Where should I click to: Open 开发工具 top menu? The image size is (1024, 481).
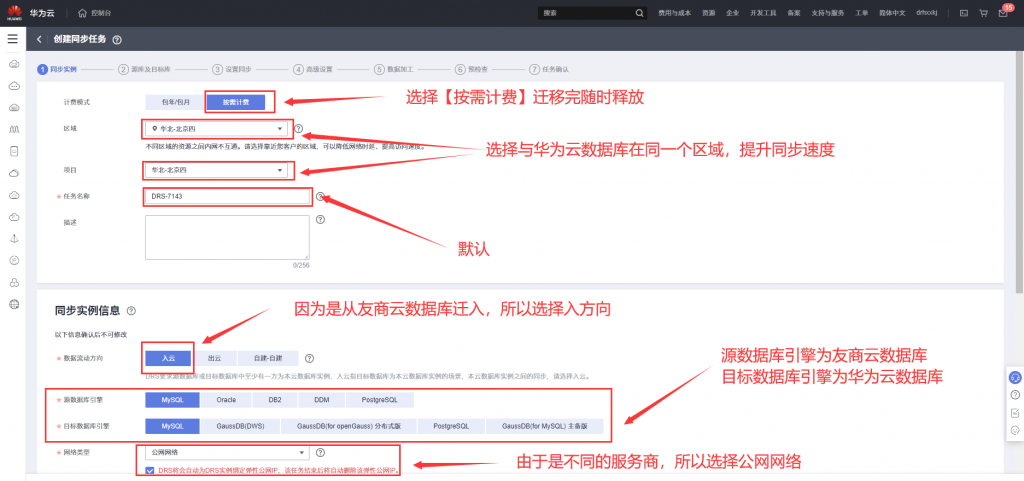click(x=763, y=13)
